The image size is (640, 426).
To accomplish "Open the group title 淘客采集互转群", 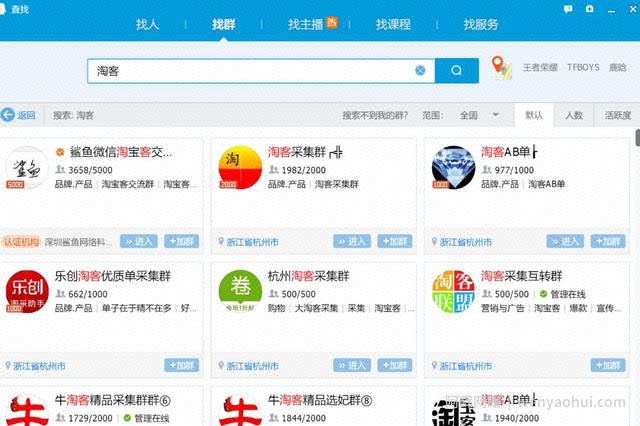I will point(522,276).
